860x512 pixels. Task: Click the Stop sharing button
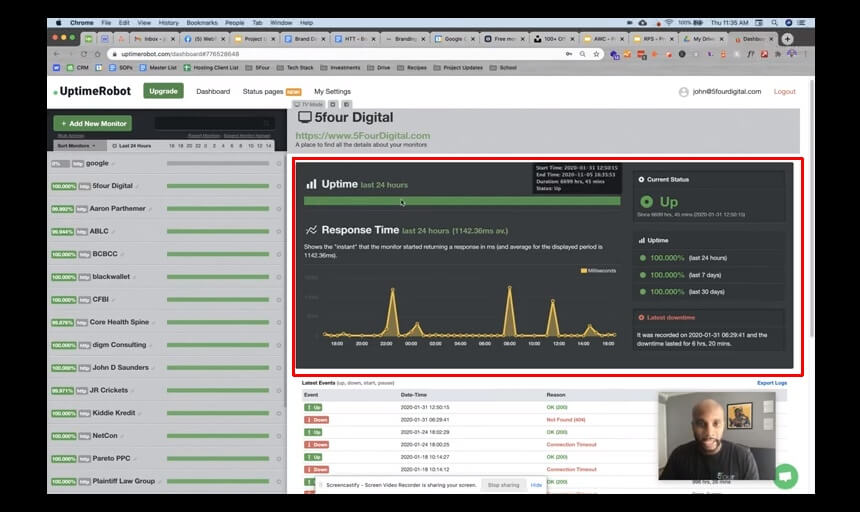503,485
